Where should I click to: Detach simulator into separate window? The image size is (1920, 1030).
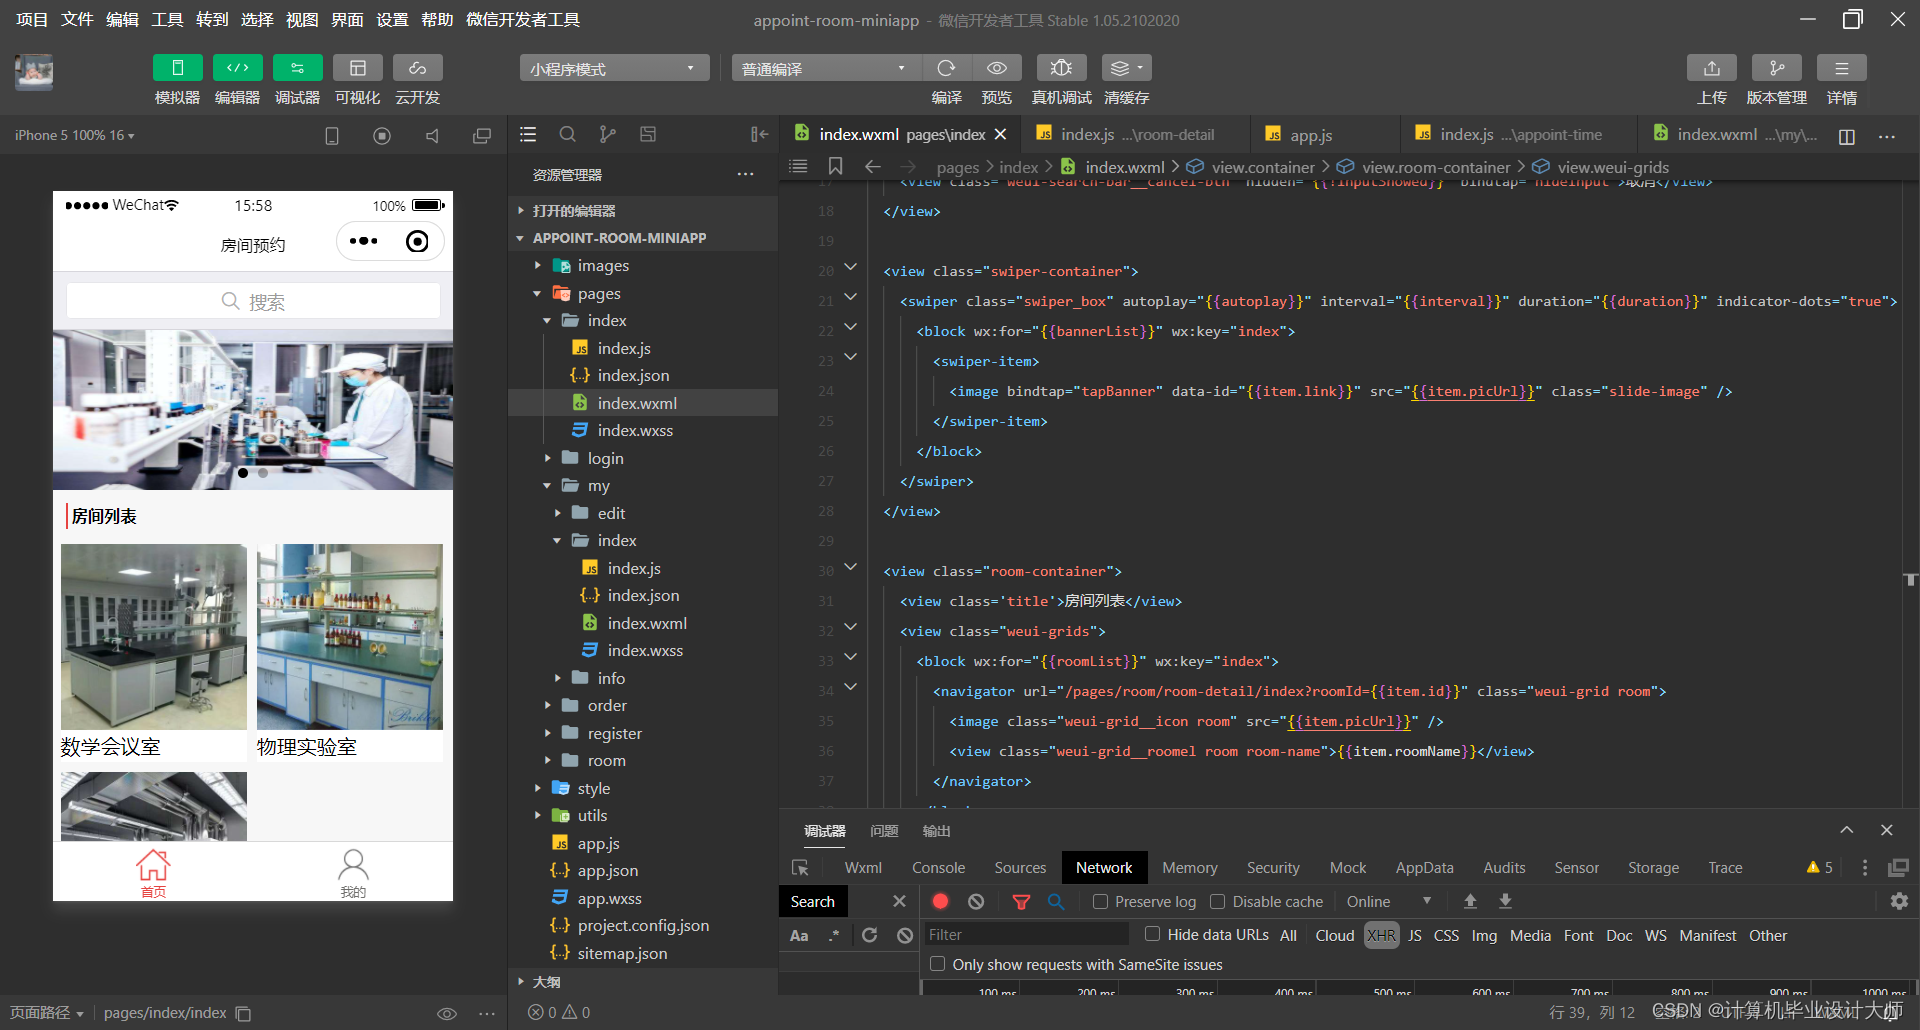click(482, 135)
